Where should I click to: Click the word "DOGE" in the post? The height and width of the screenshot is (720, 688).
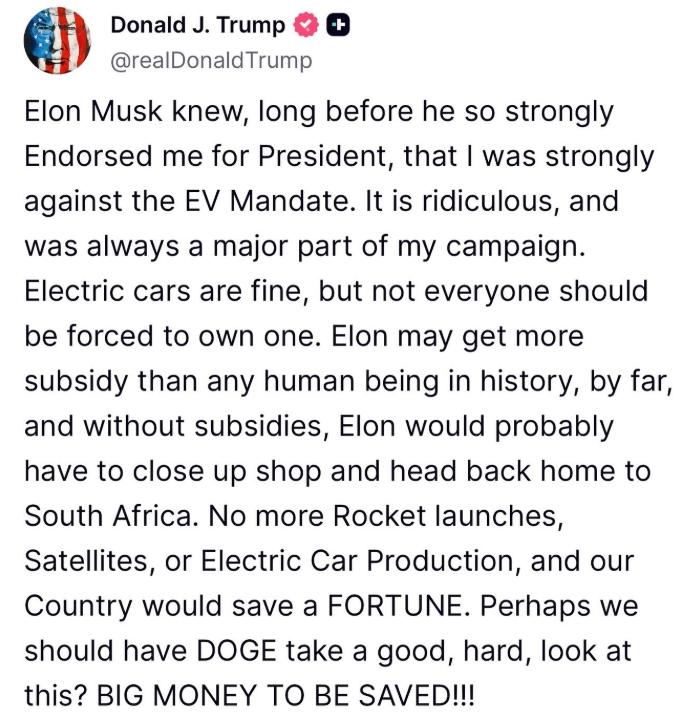pos(237,651)
